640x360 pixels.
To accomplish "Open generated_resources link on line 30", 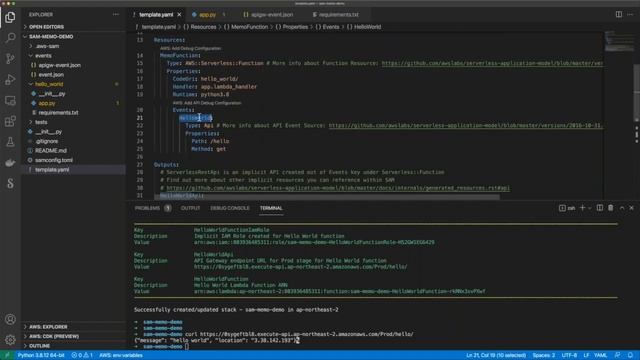I will [338, 188].
